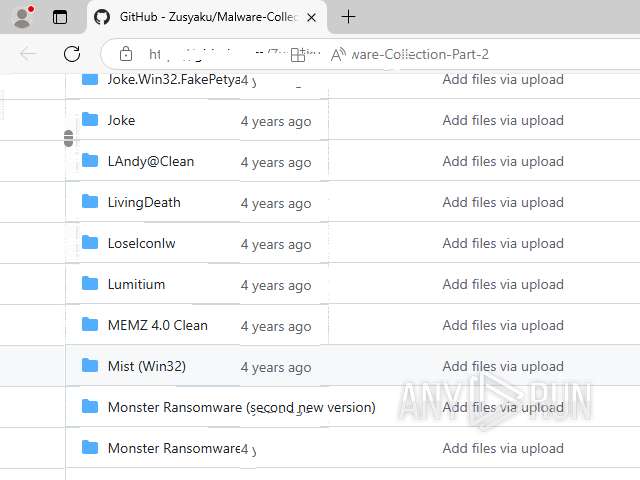This screenshot has width=640, height=480.
Task: Open commit message in LoseIconIw row
Action: (x=503, y=243)
